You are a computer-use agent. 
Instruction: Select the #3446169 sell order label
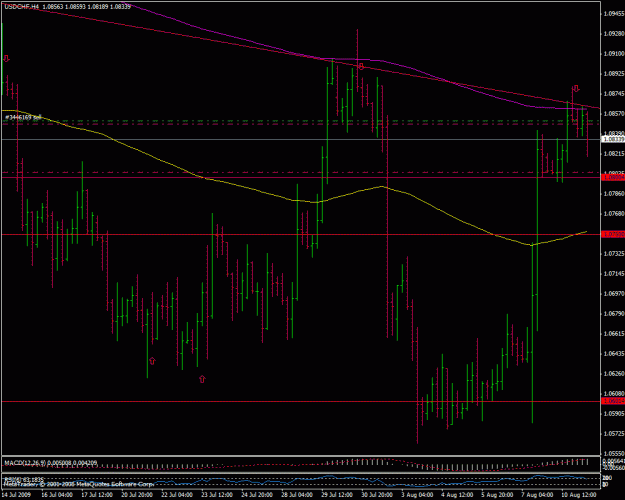tap(23, 117)
